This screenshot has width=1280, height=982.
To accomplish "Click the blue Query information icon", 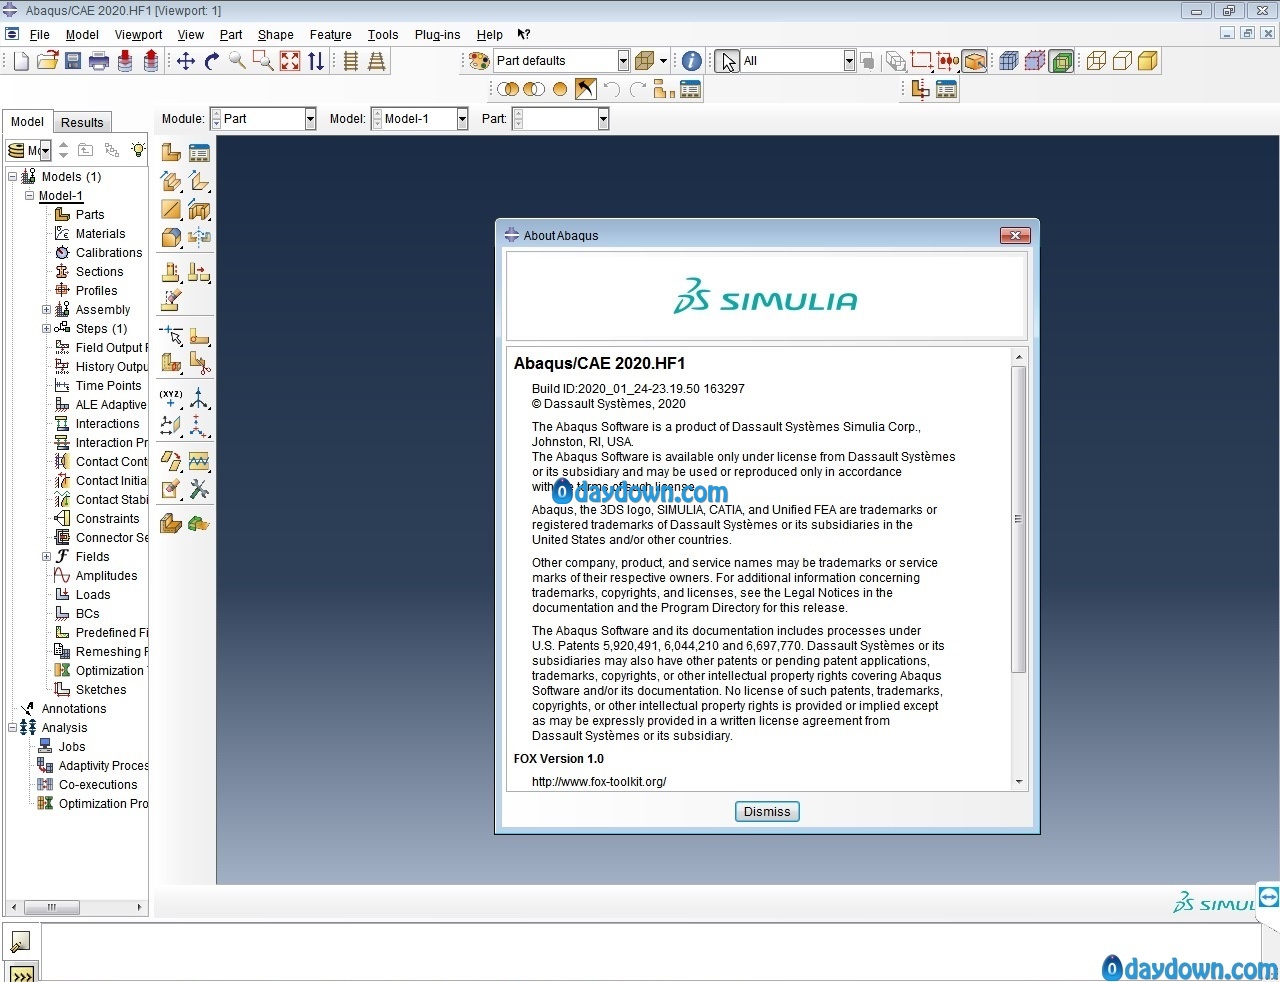I will [x=691, y=61].
